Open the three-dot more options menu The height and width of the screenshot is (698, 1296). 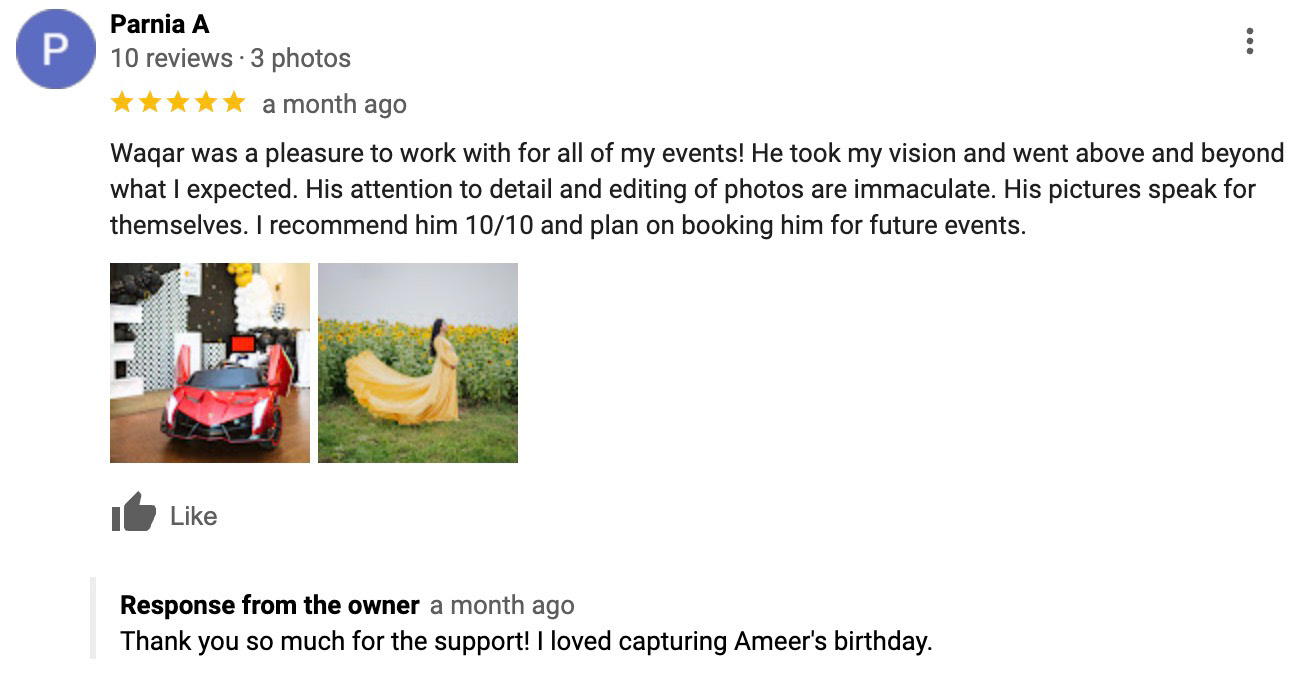[1249, 41]
